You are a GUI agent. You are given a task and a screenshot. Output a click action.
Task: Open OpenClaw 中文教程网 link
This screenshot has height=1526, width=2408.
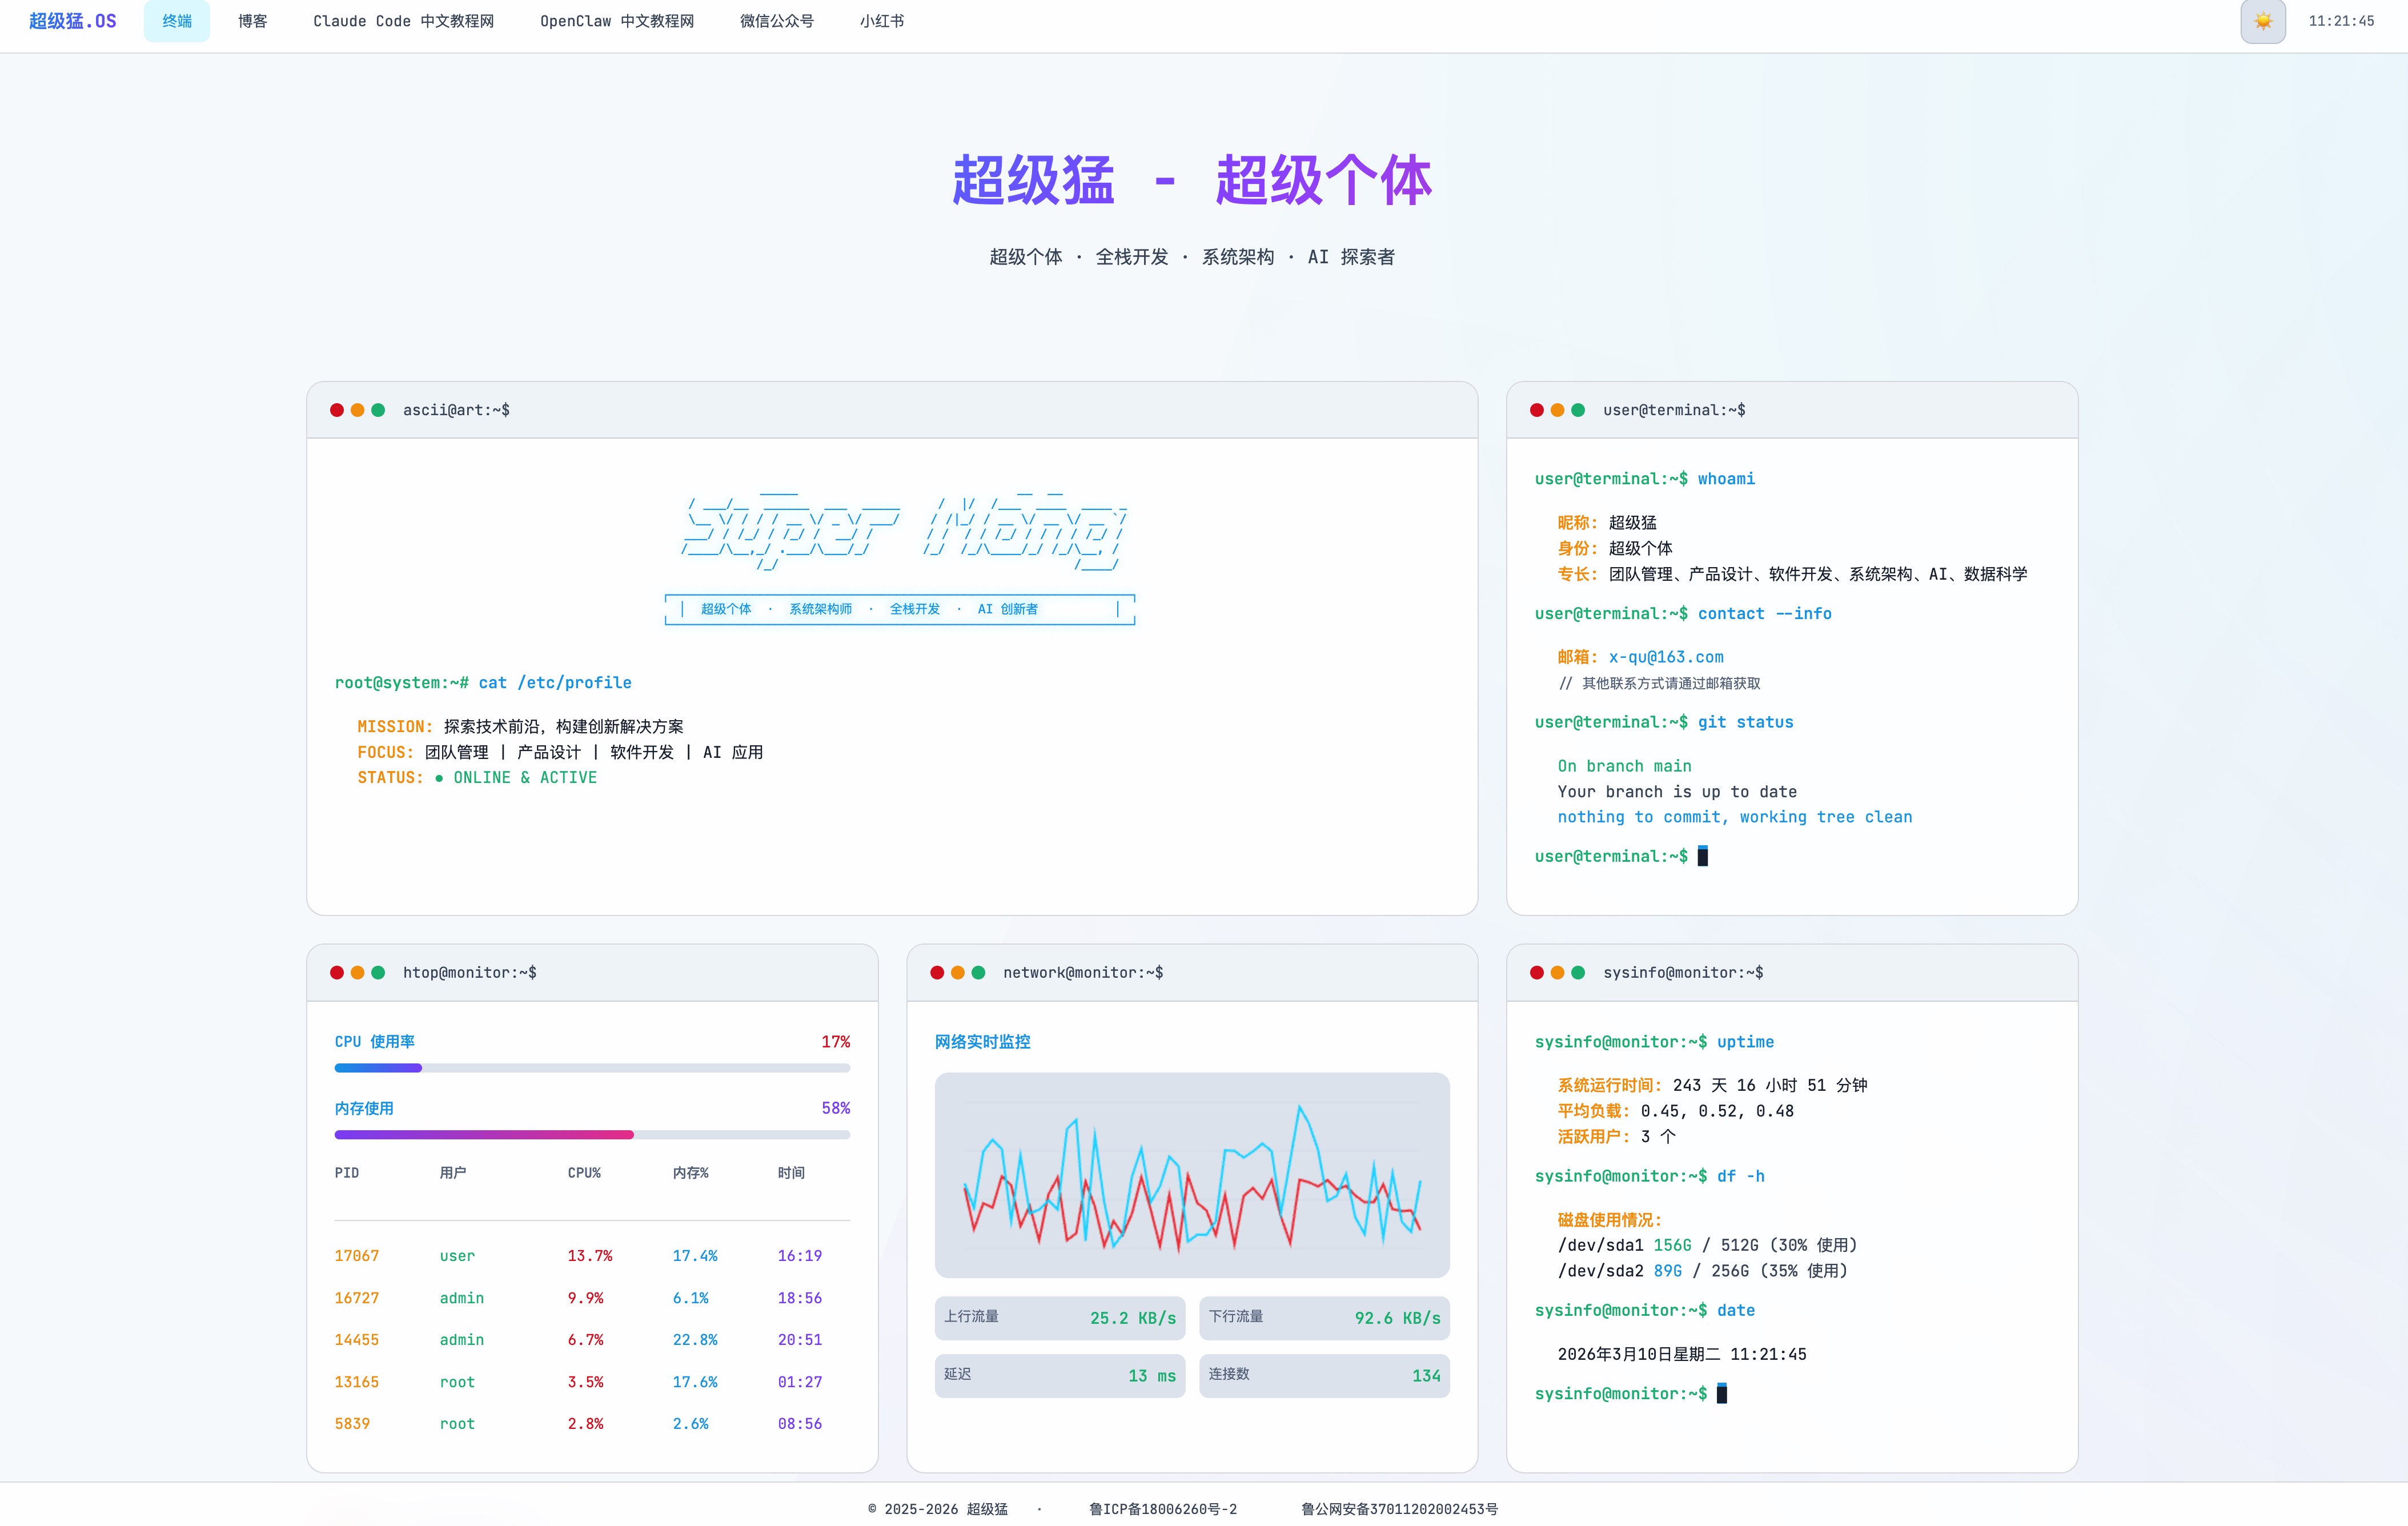tap(616, 21)
